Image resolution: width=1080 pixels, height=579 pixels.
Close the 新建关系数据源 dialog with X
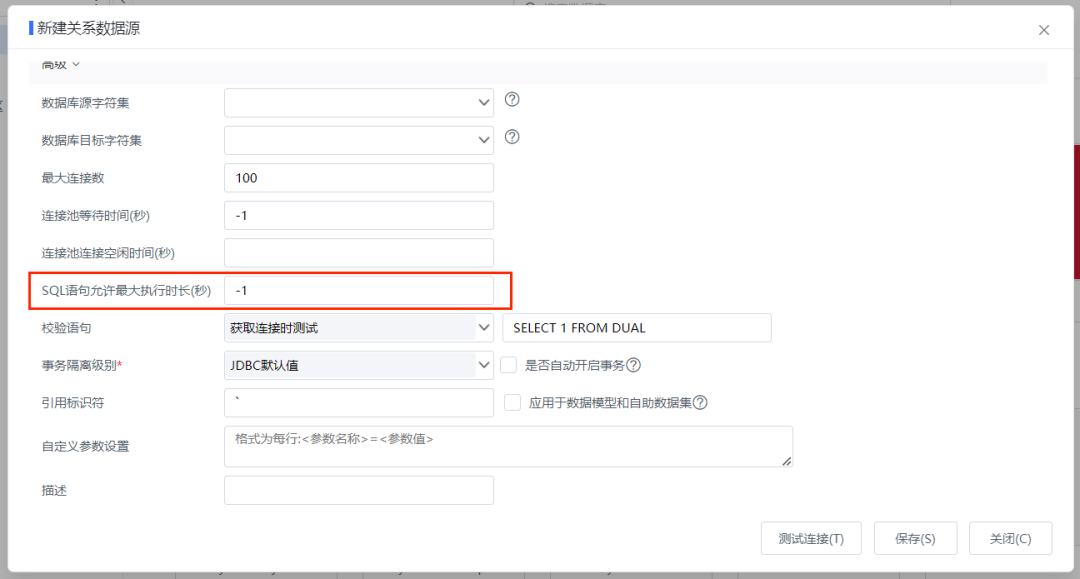pyautogui.click(x=1044, y=30)
